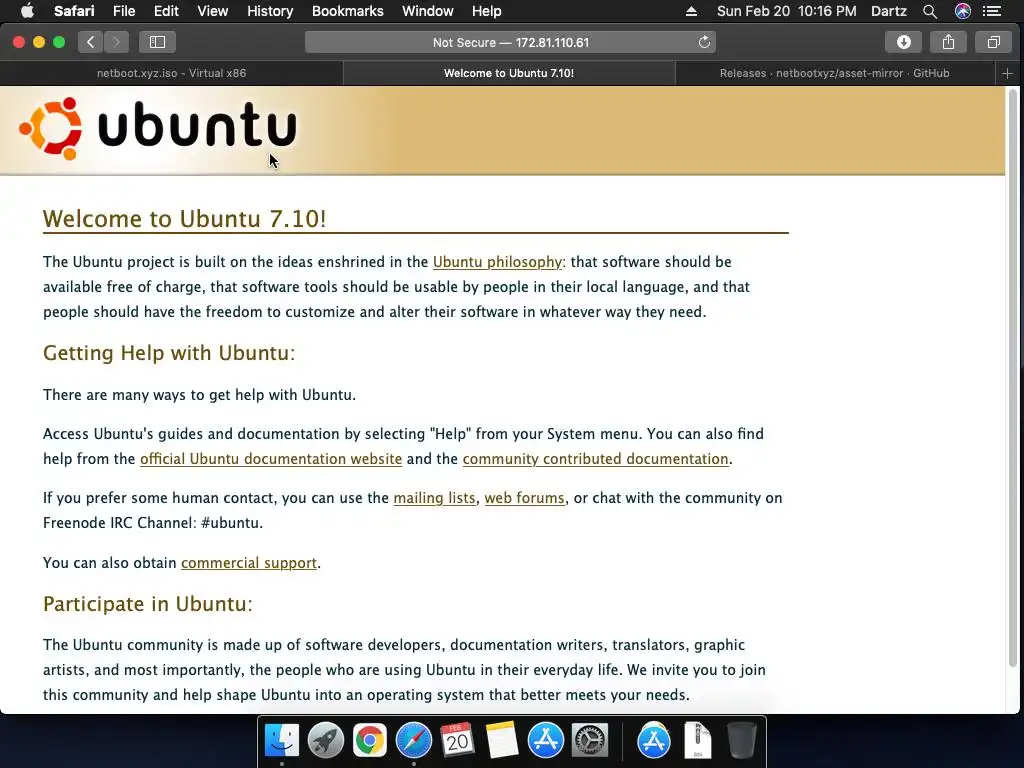Show downloads with the download arrow icon

(903, 42)
